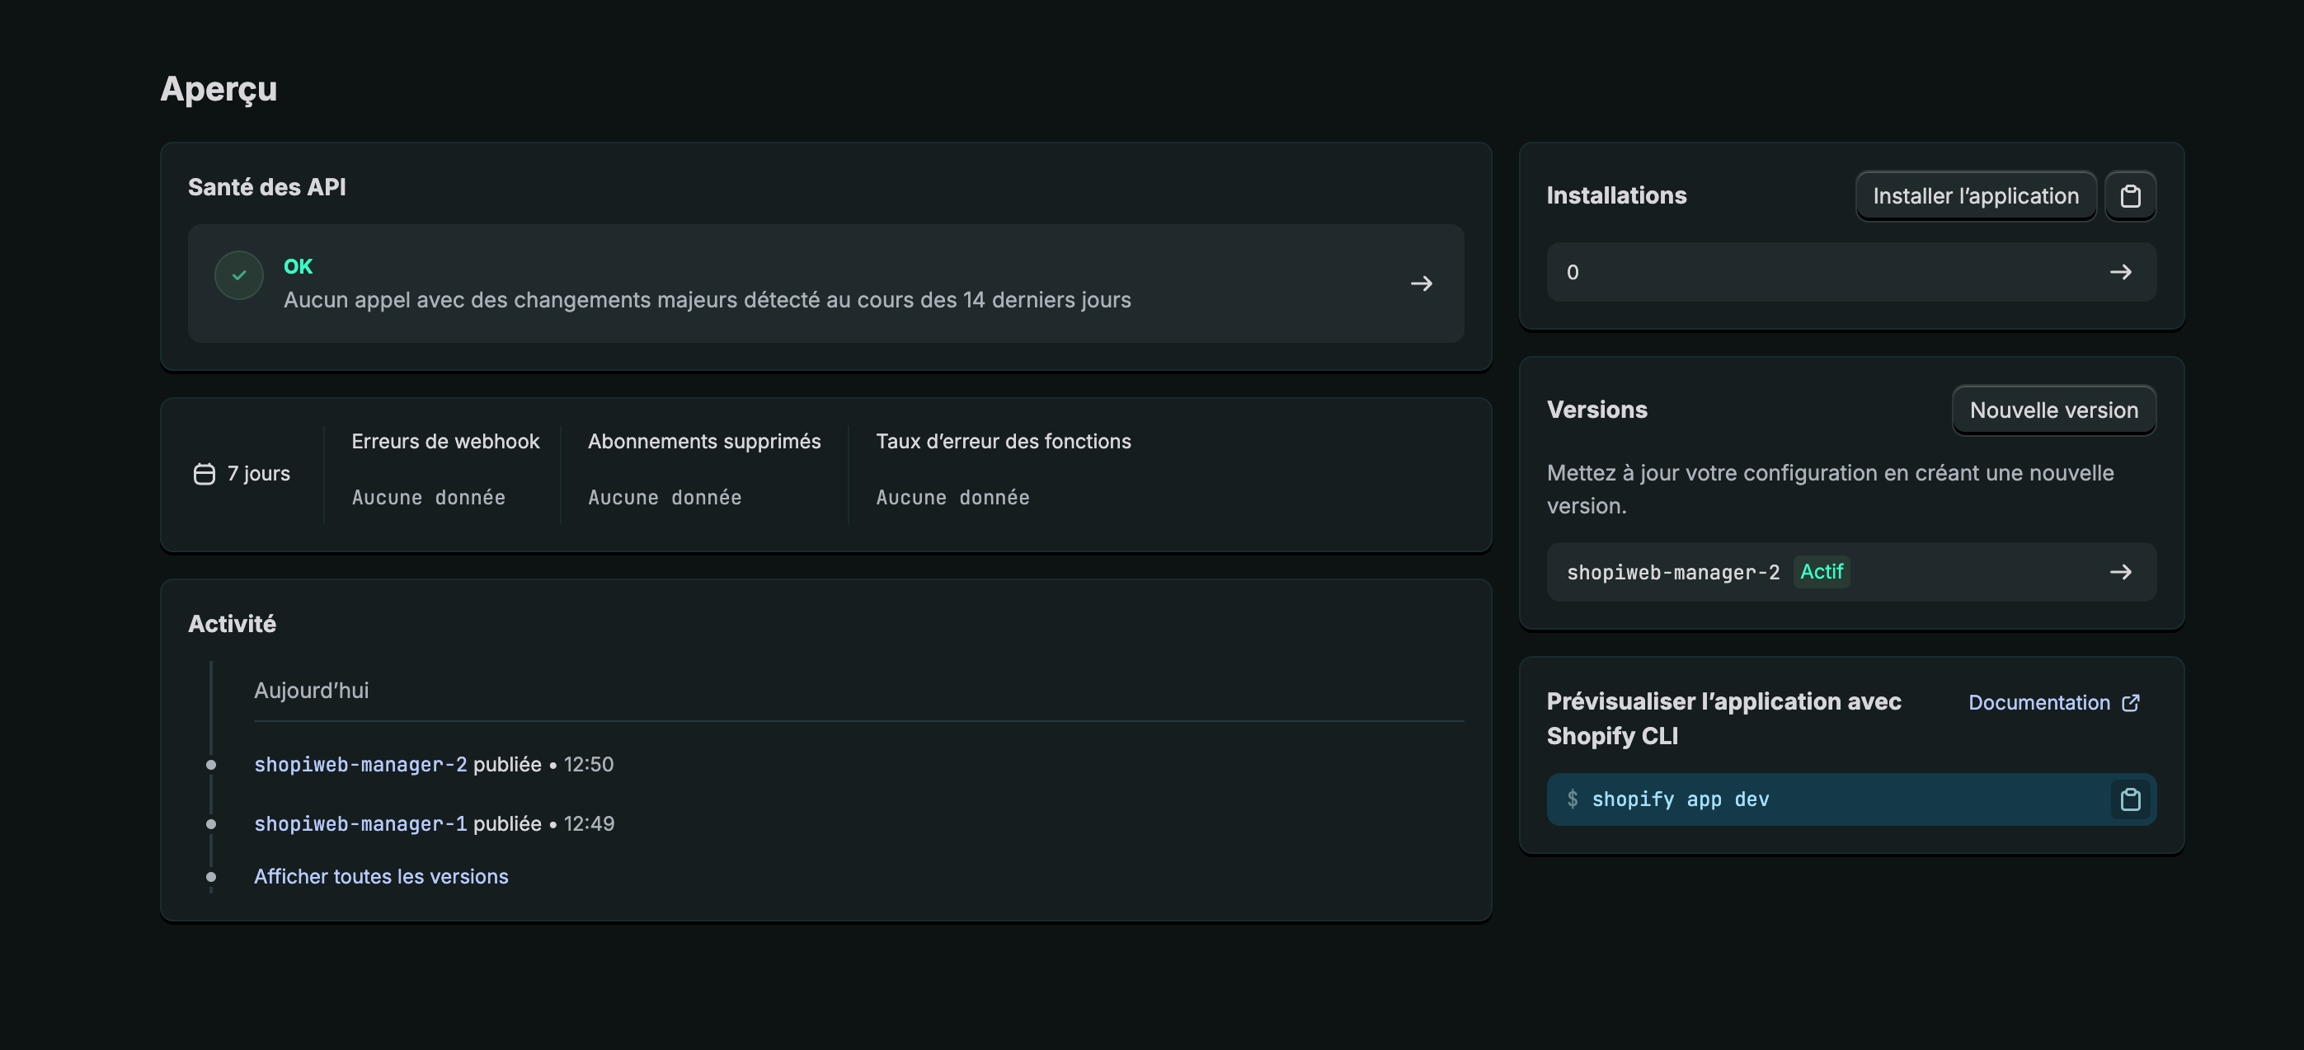Open the Documentation link

click(x=2038, y=703)
